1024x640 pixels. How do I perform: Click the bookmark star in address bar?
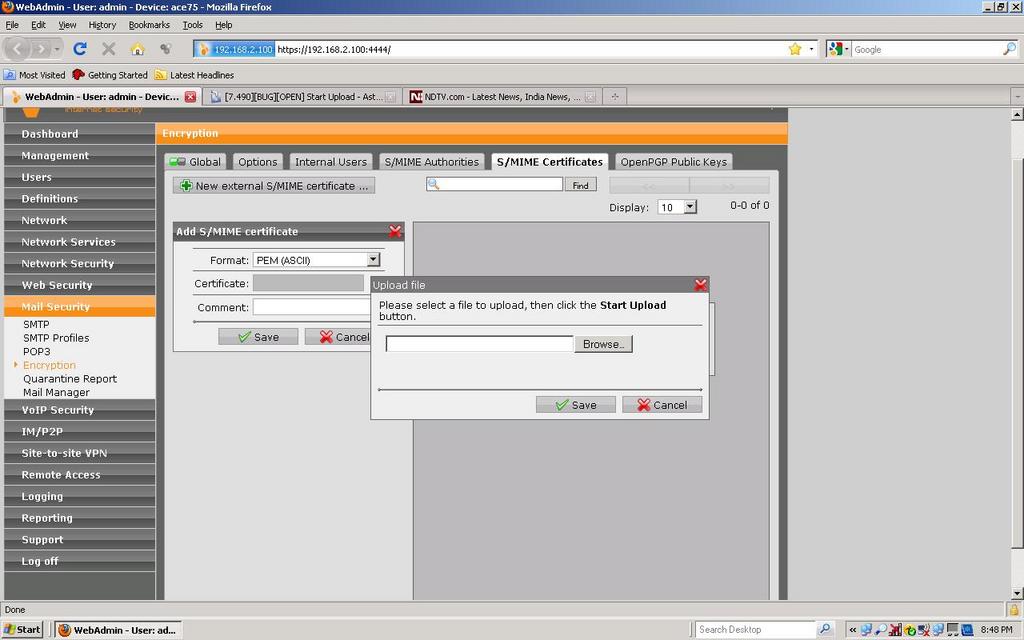pos(795,49)
